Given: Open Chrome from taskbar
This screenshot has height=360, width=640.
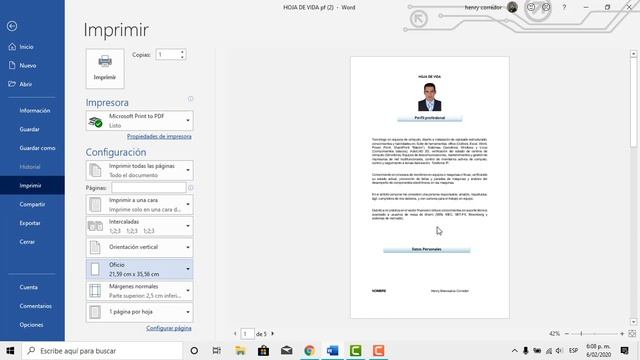Looking at the screenshot, I should [x=309, y=351].
